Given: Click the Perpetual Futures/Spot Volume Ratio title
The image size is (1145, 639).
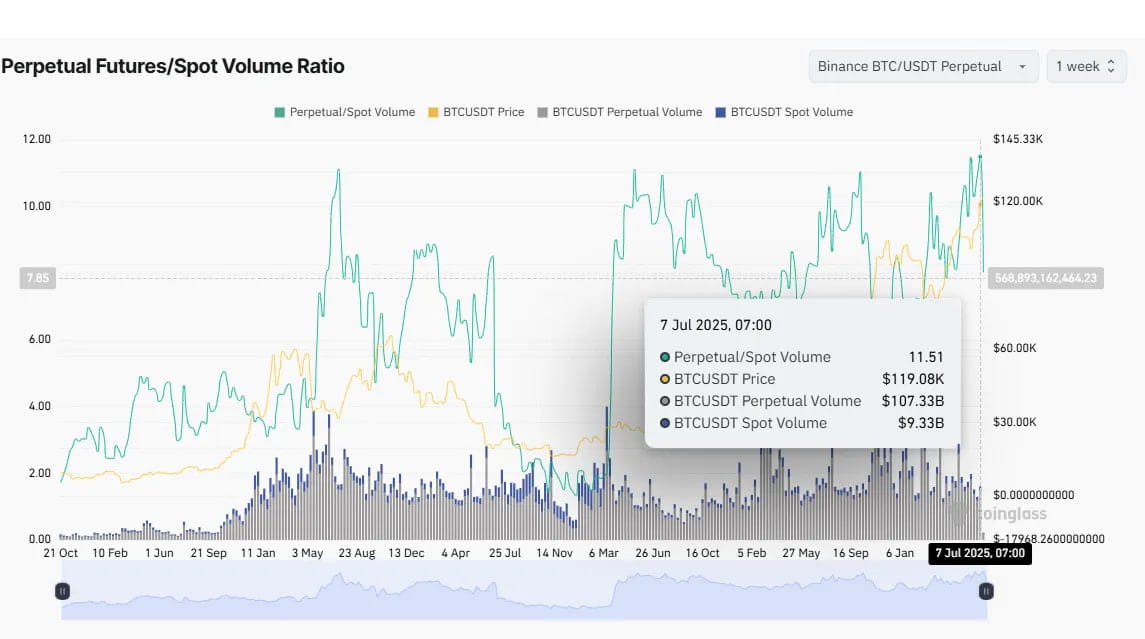Looking at the screenshot, I should 173,66.
